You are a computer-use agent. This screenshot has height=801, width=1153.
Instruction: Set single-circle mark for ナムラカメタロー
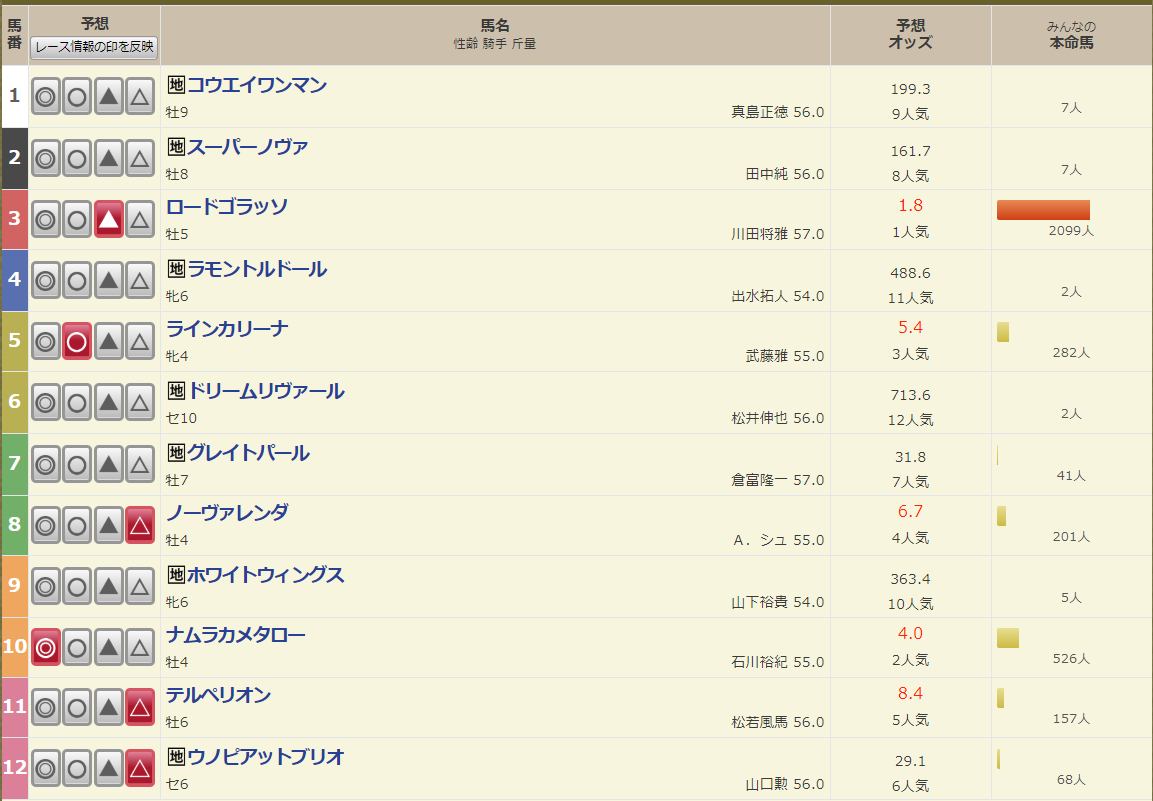pyautogui.click(x=77, y=647)
